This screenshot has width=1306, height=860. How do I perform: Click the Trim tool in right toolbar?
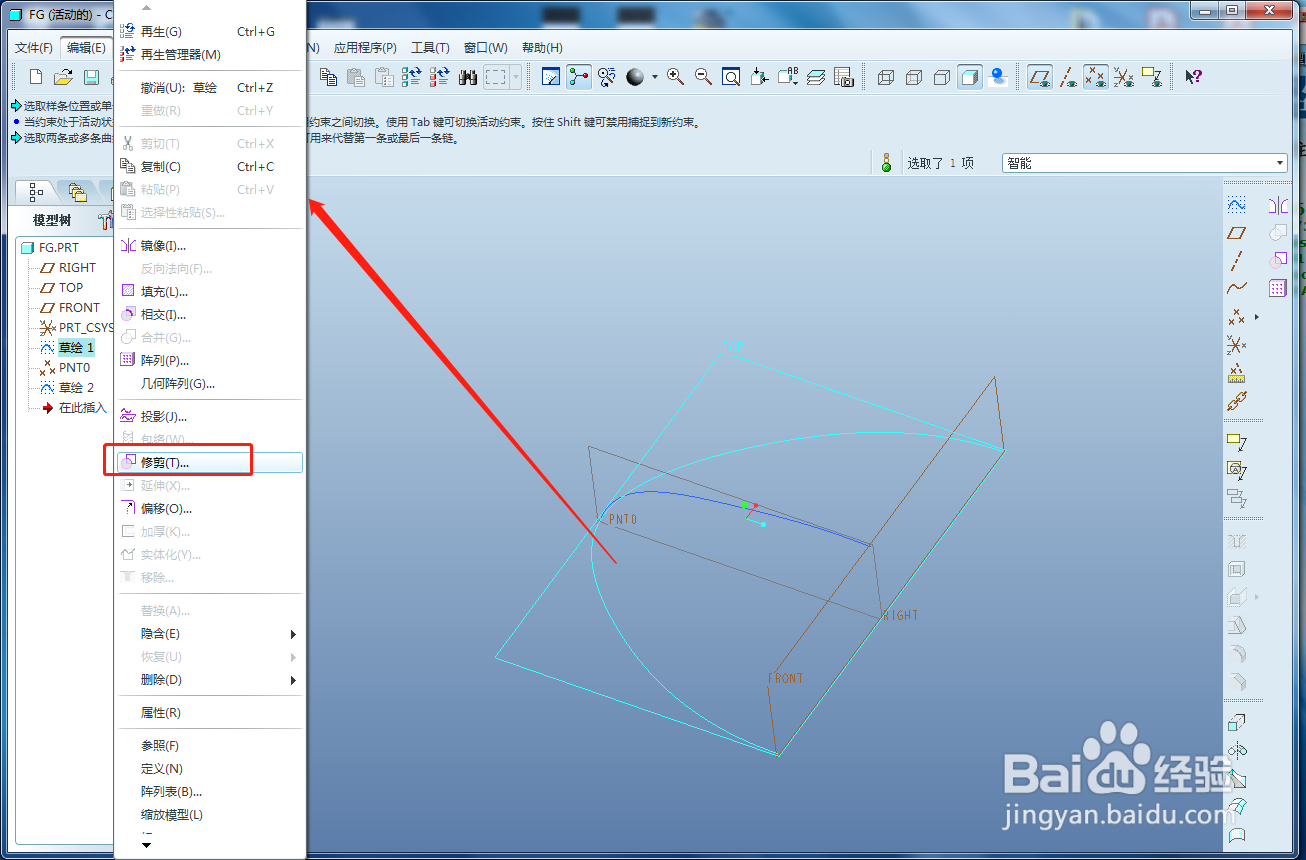(x=1278, y=260)
